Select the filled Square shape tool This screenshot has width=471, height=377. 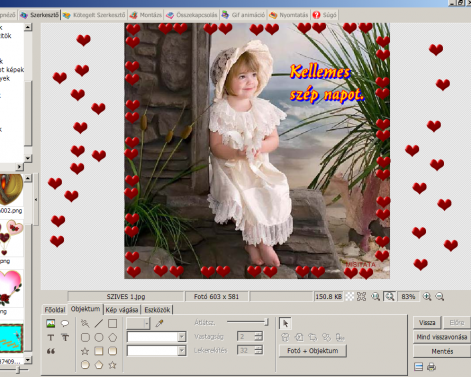click(x=99, y=351)
